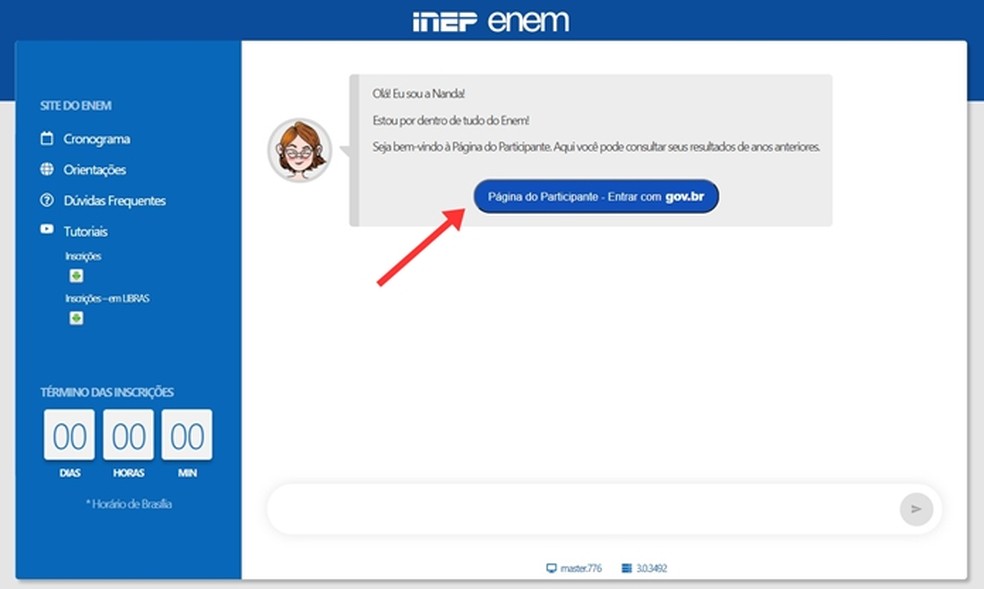The width and height of the screenshot is (984, 589).
Task: Click the 'Seja bem-vindo à Página do Participante' message
Action: point(596,147)
